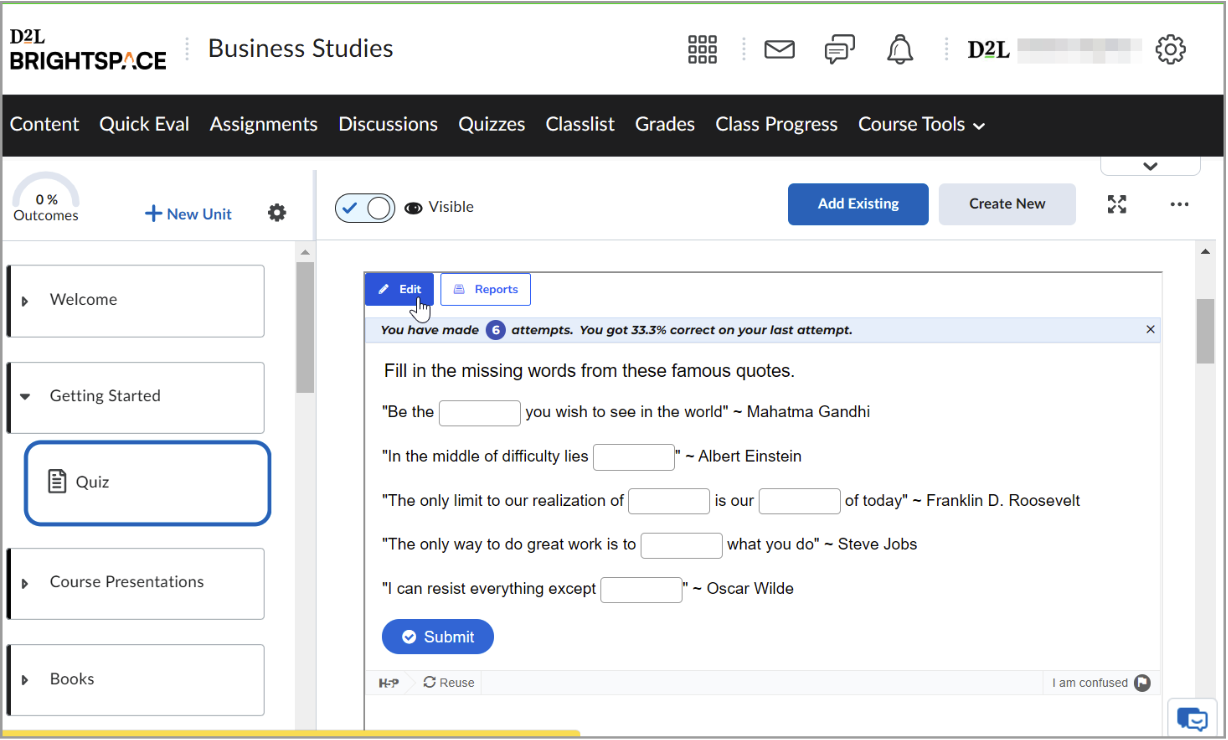This screenshot has width=1228, height=740.
Task: Click the Visible eye indicator
Action: click(x=413, y=207)
